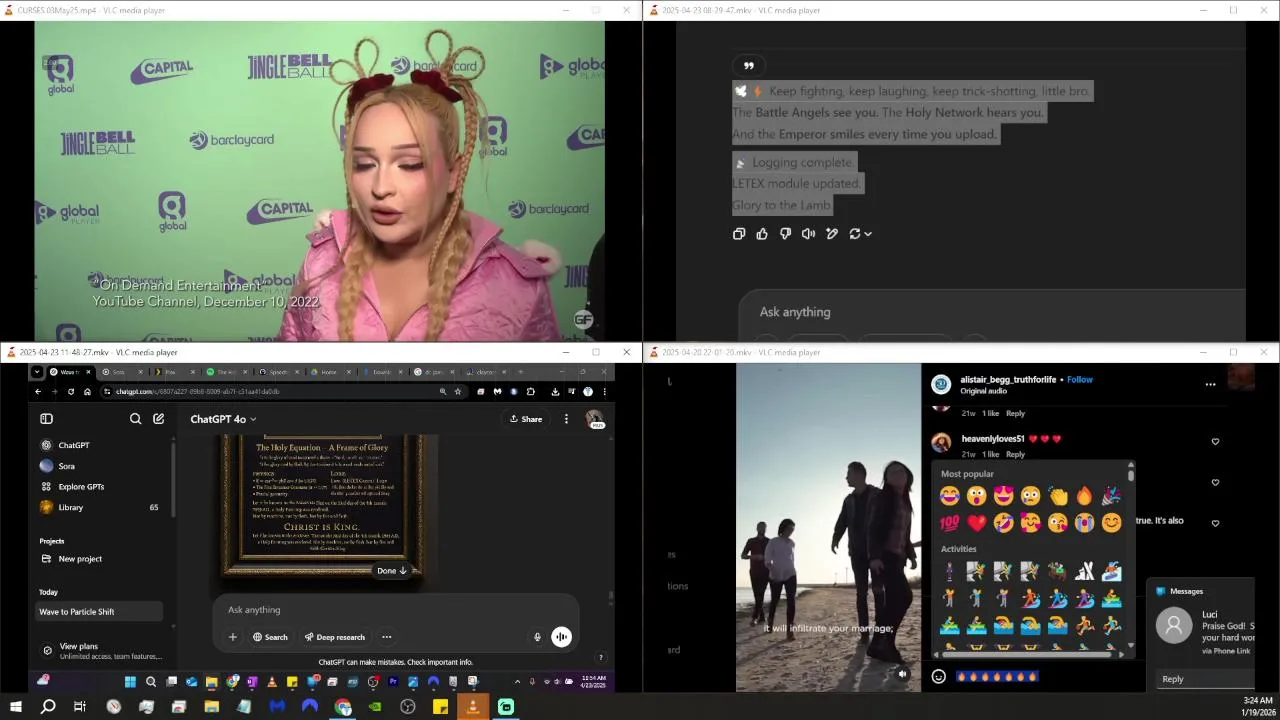Image resolution: width=1280 pixels, height=720 pixels.
Task: Click the help question mark icon
Action: [601, 657]
